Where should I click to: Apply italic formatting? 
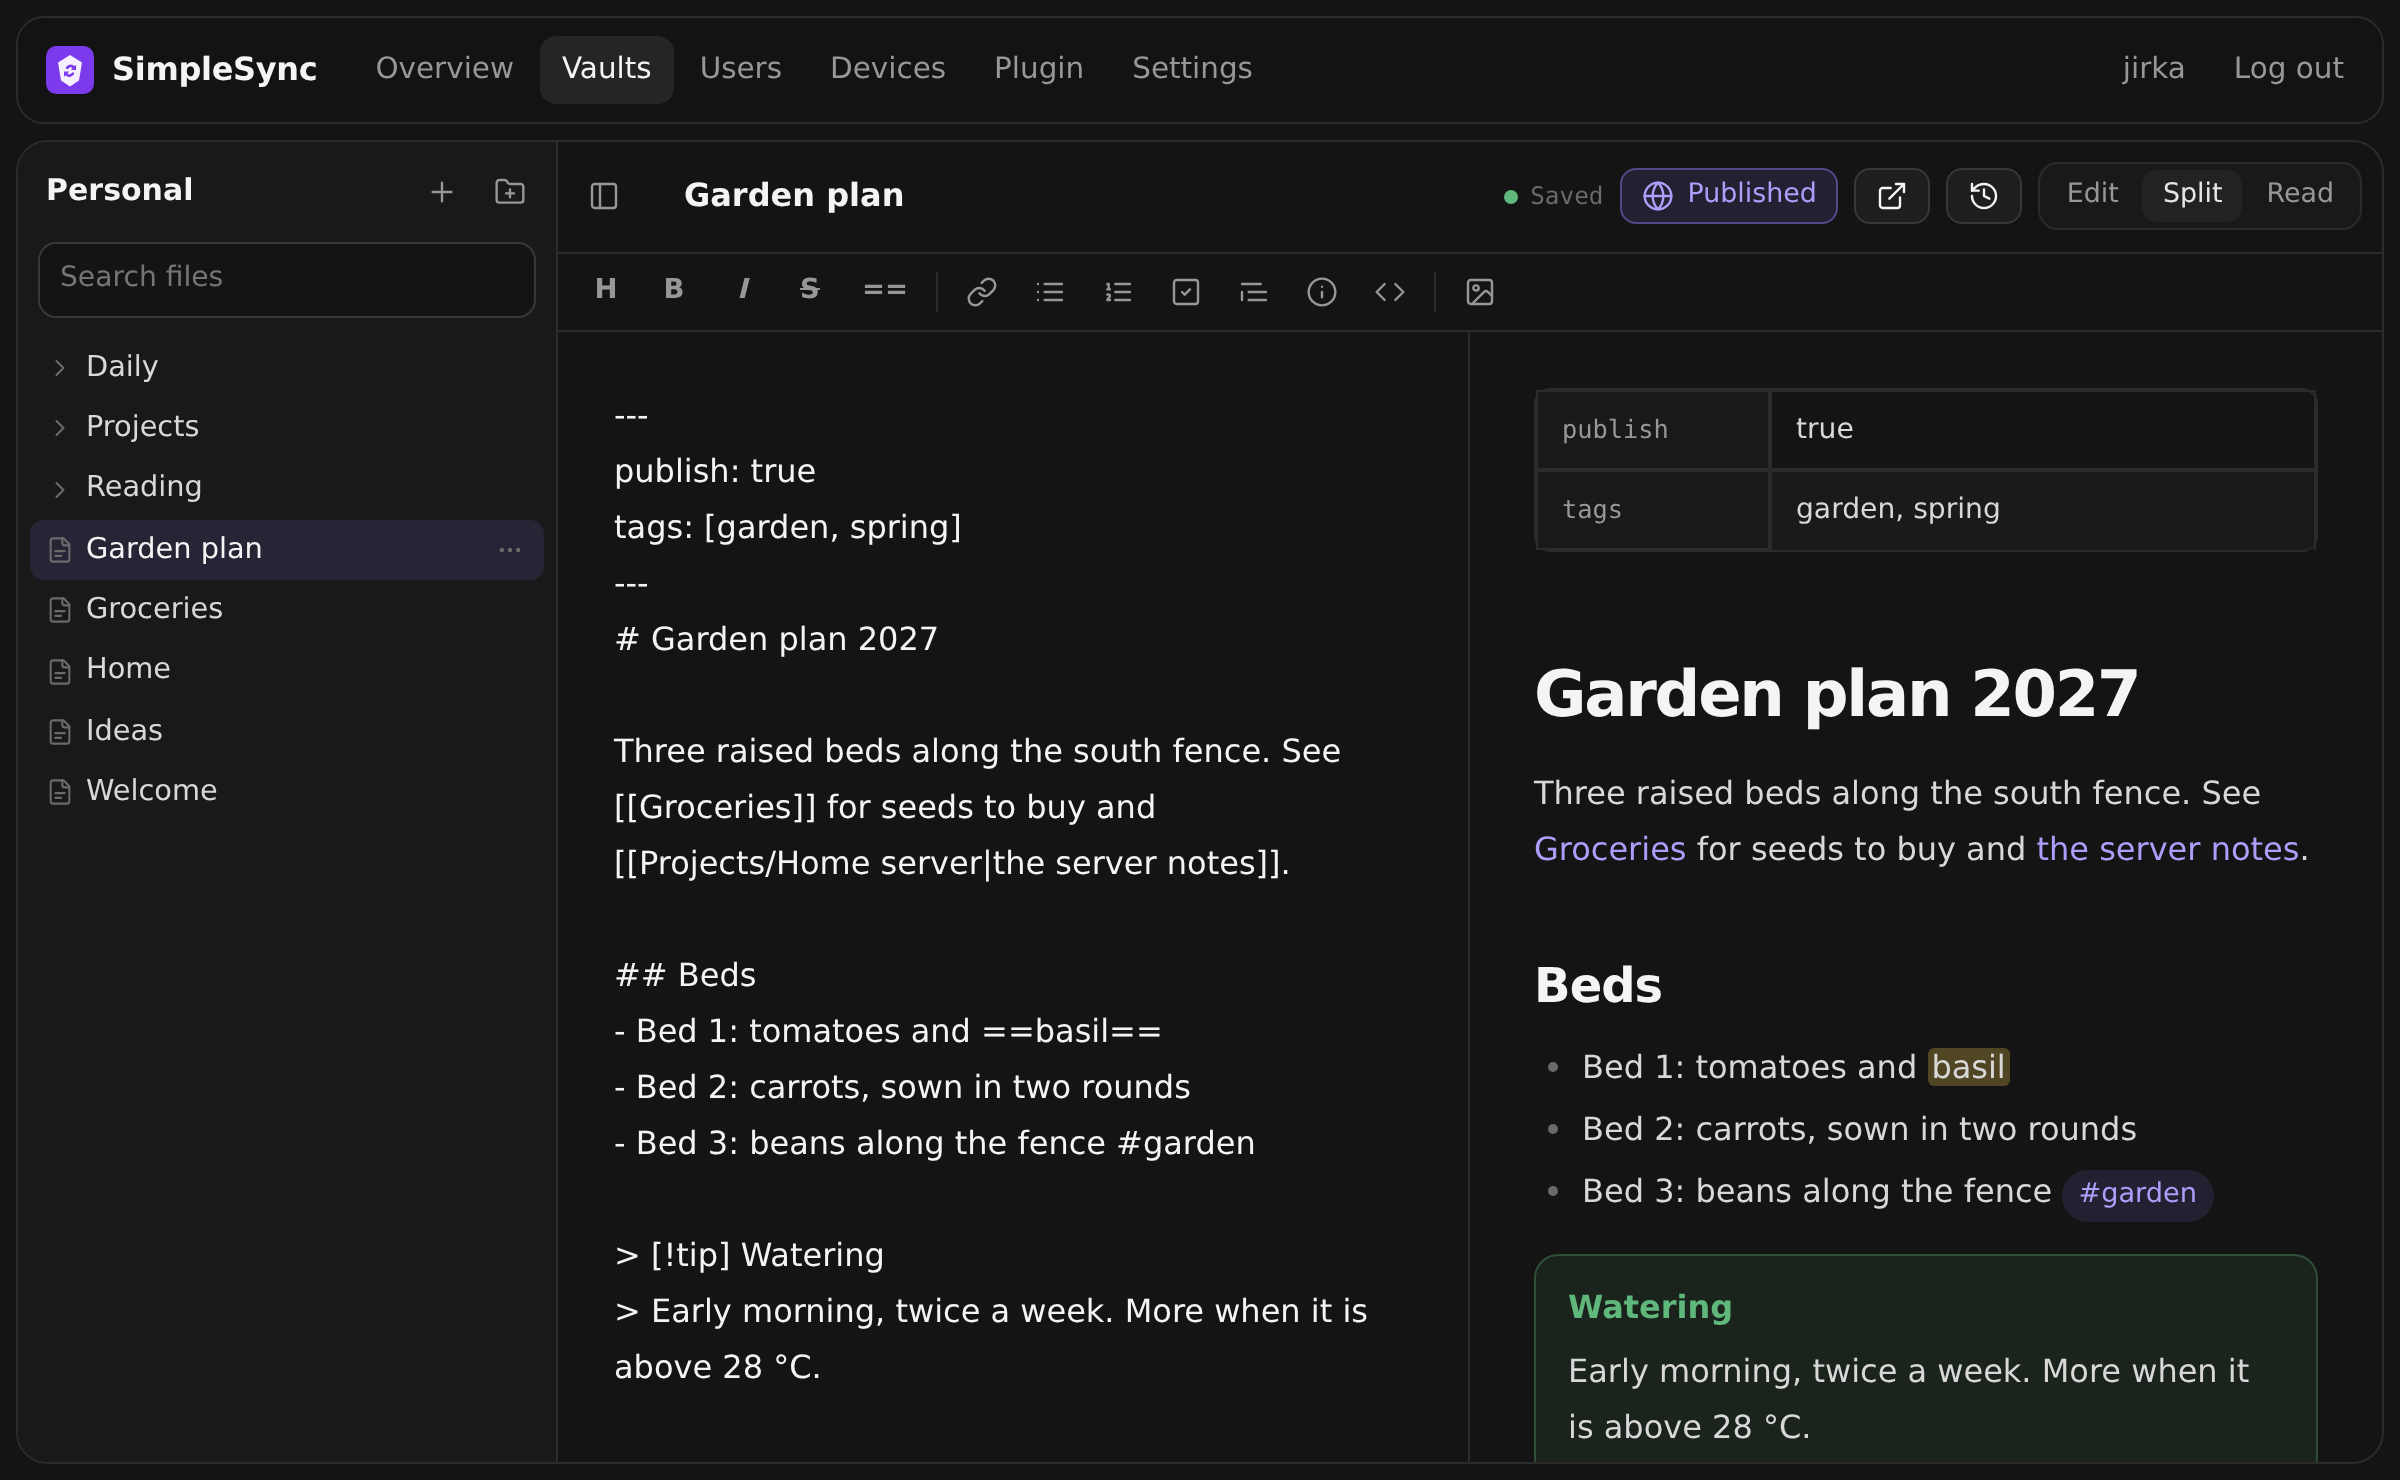click(x=743, y=290)
